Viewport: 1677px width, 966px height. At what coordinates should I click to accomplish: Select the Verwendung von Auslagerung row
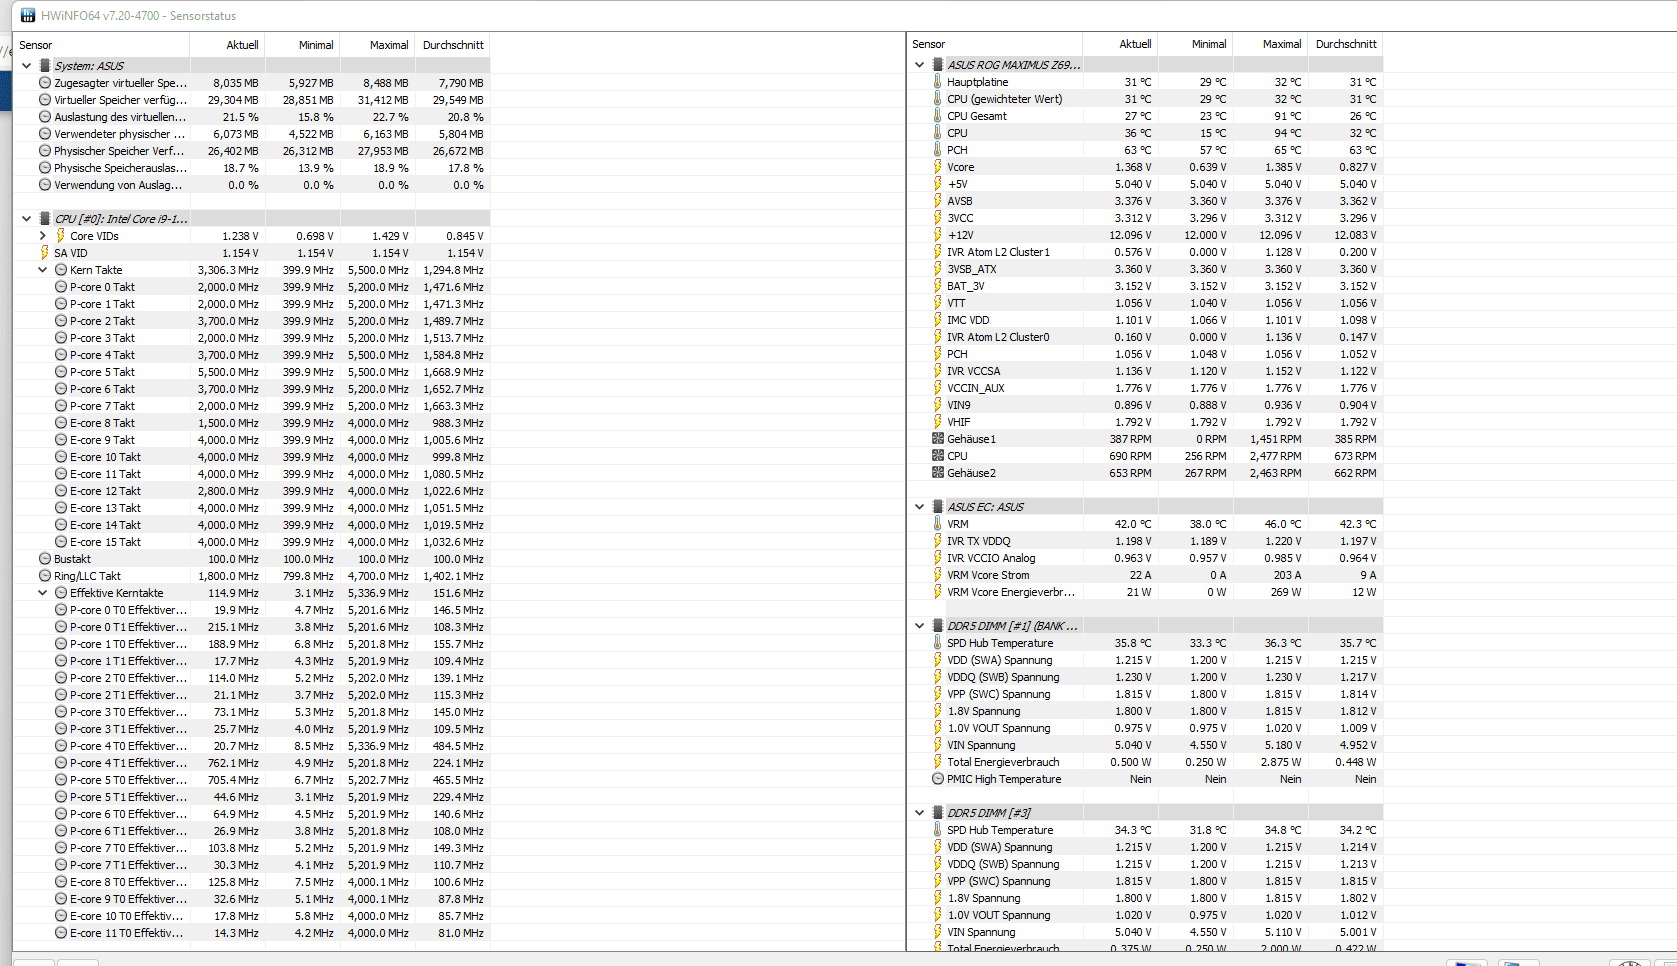(252, 185)
